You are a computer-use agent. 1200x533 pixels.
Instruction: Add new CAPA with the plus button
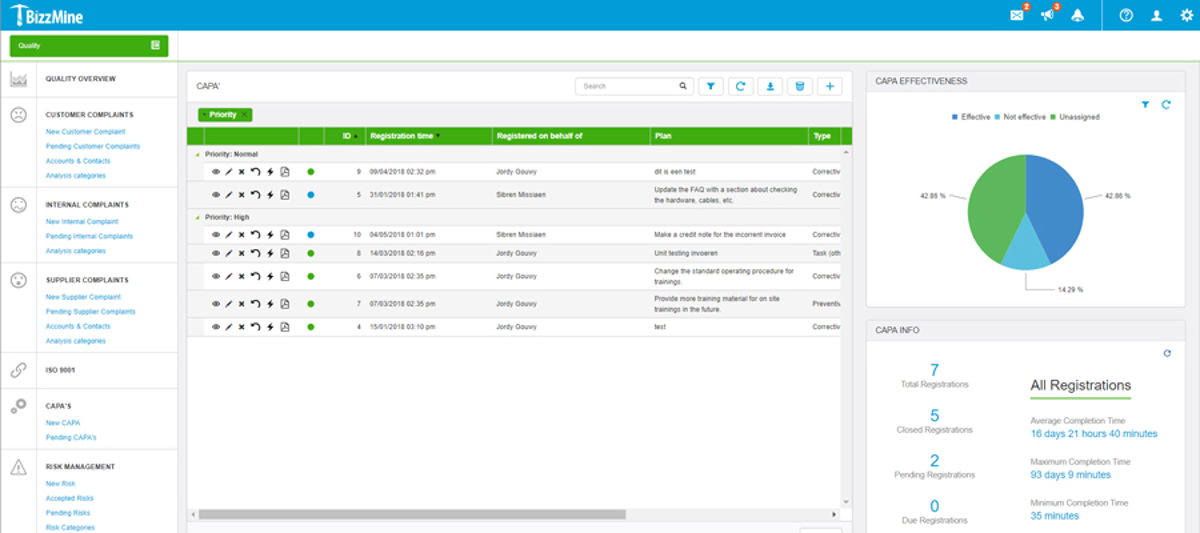point(829,87)
